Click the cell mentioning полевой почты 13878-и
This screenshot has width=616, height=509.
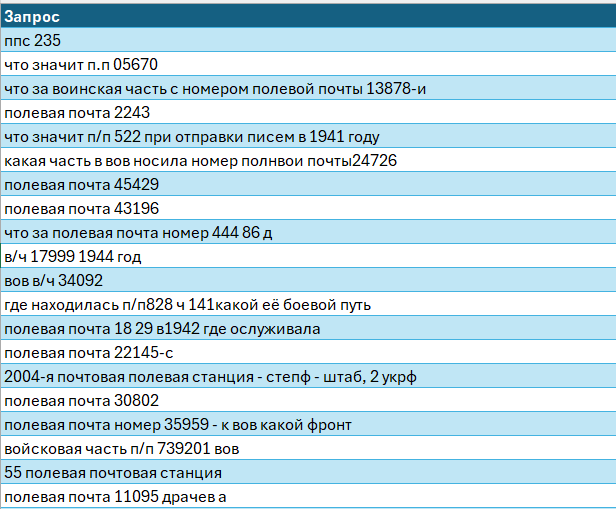click(215, 89)
